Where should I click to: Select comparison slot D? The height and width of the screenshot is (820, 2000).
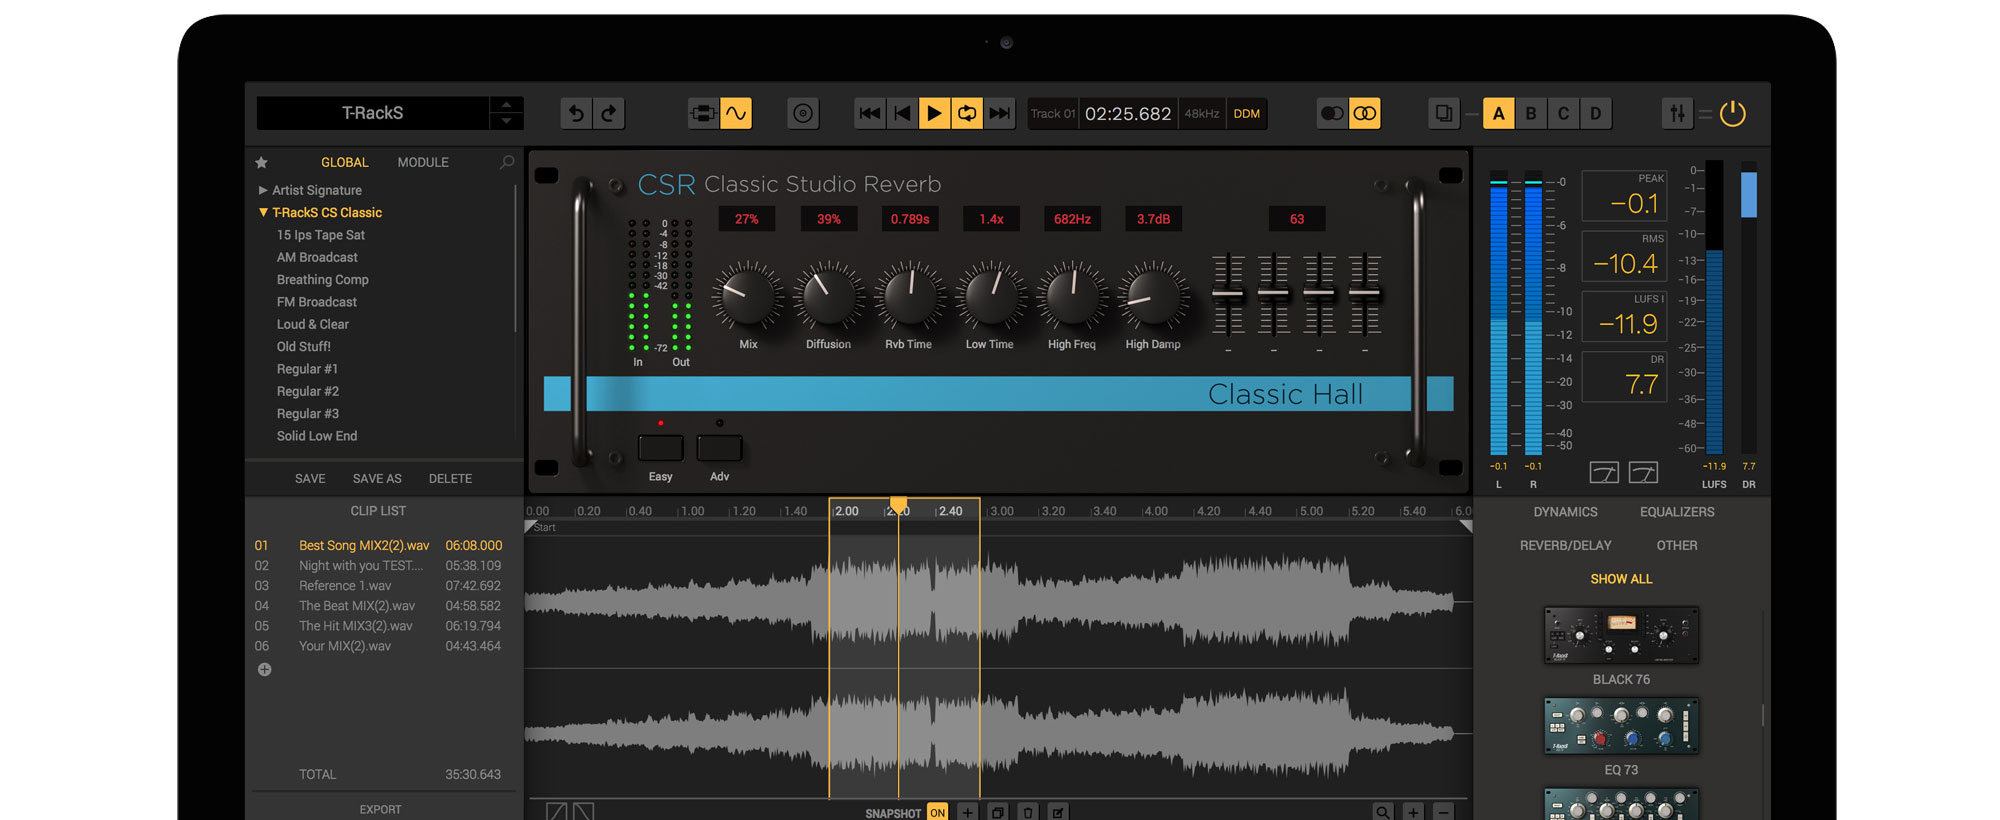[x=1596, y=113]
